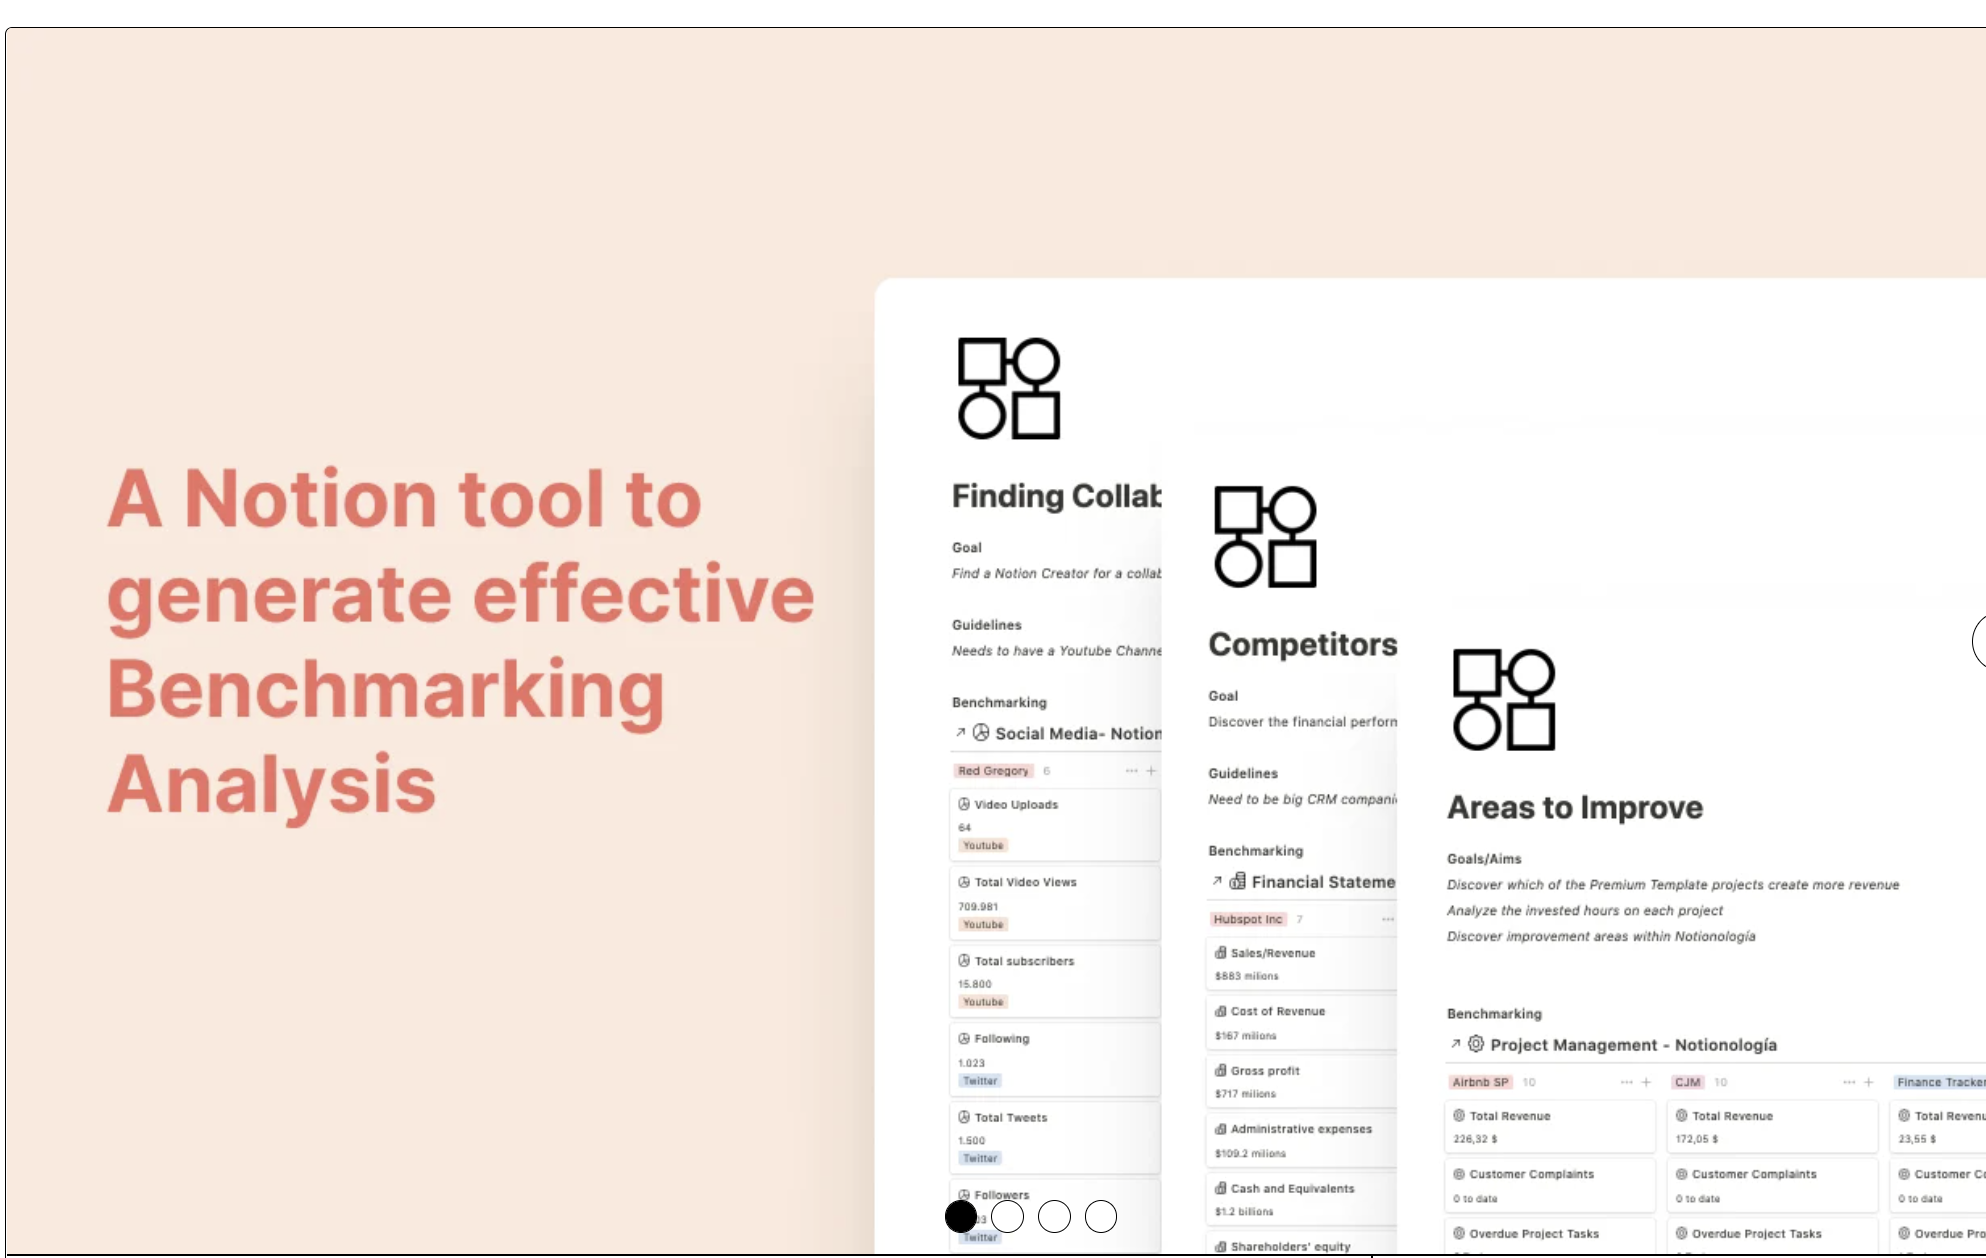Image resolution: width=1986 pixels, height=1258 pixels.
Task: Select the Finance Tracker group tag
Action: (1940, 1082)
